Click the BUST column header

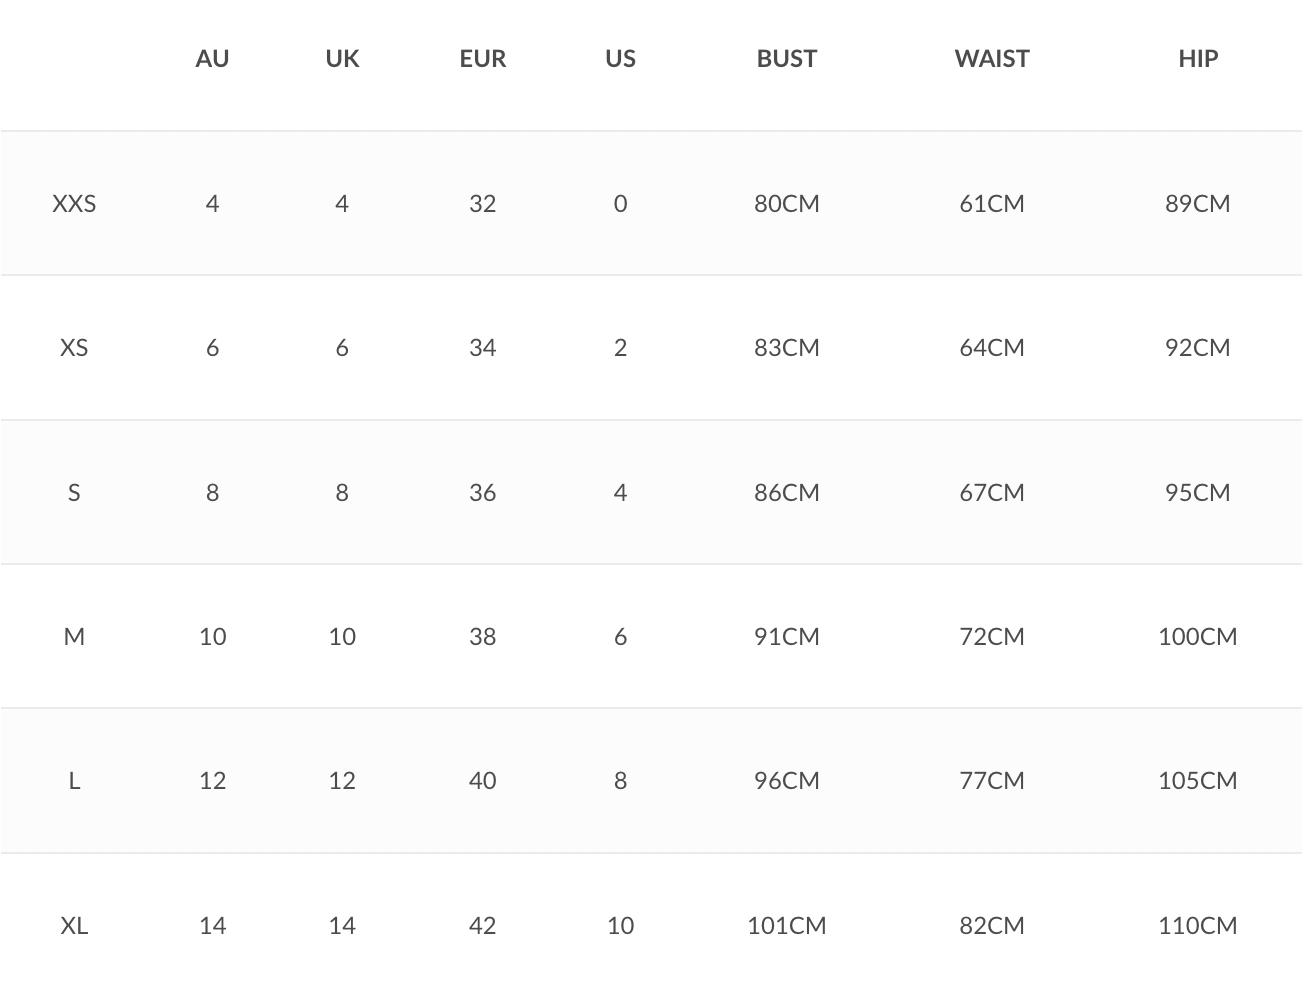coord(786,58)
